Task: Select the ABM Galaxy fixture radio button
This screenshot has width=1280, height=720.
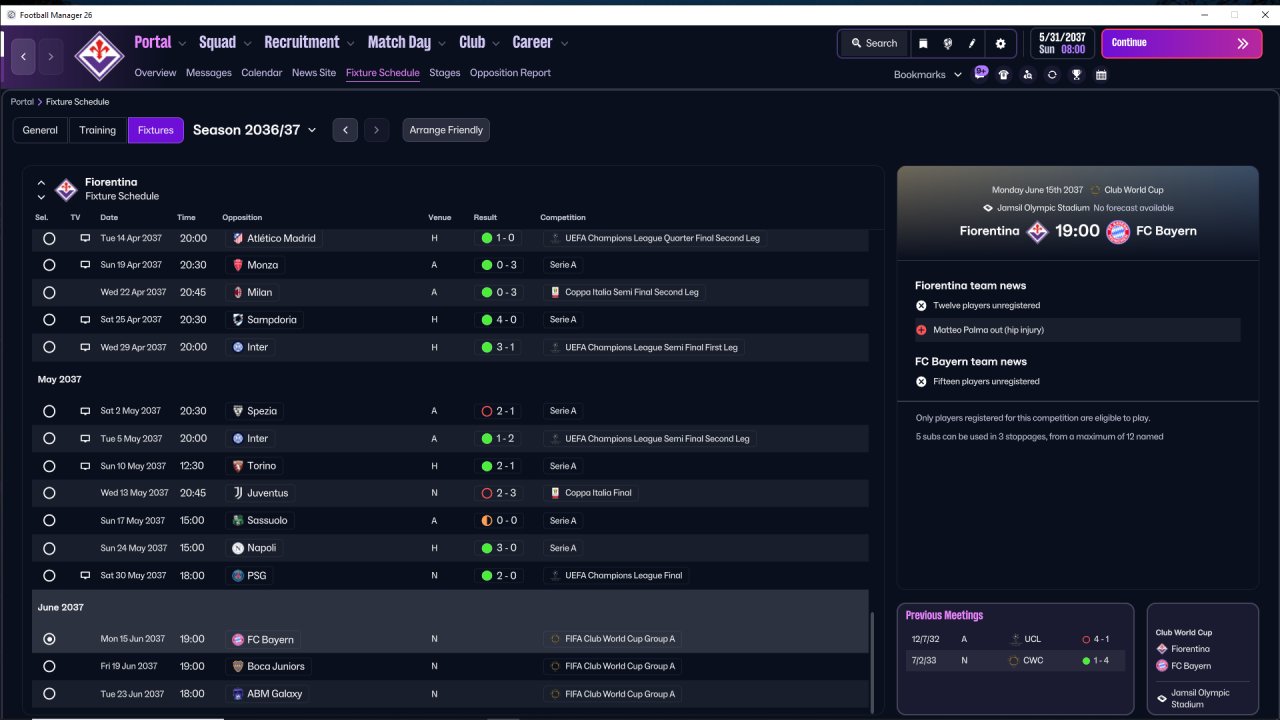Action: click(49, 694)
